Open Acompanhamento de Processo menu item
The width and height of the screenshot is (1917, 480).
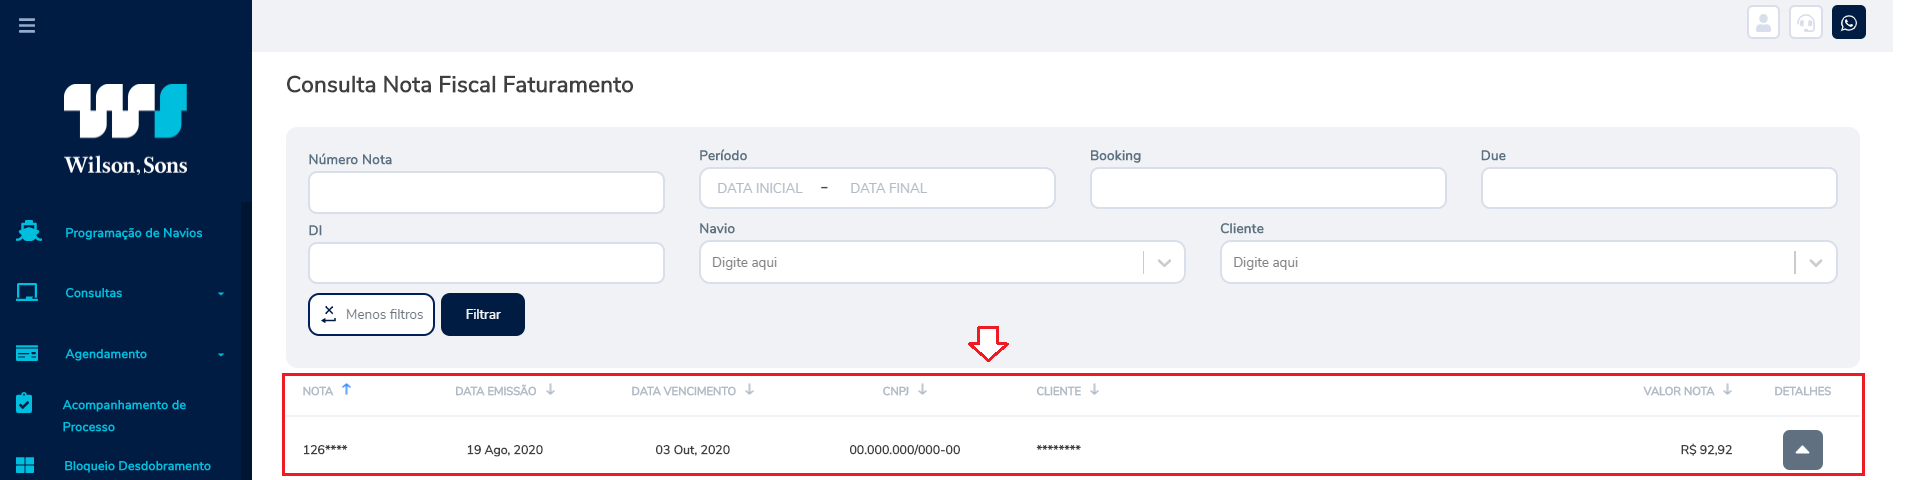(x=124, y=415)
